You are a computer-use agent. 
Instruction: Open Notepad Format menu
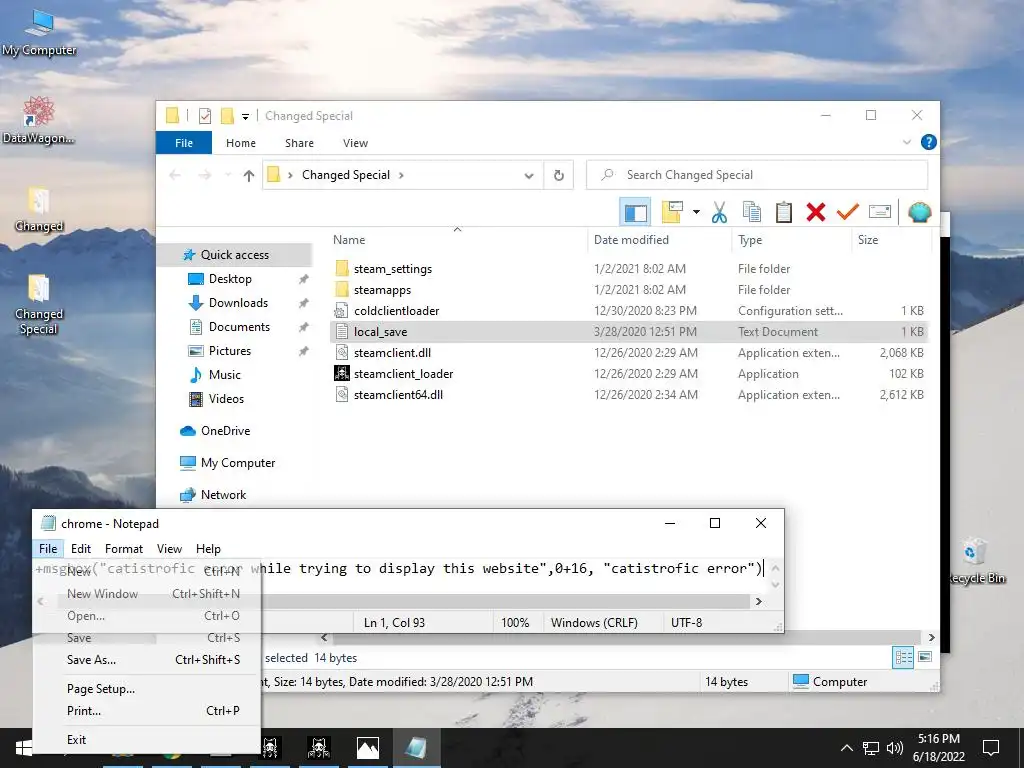click(123, 549)
